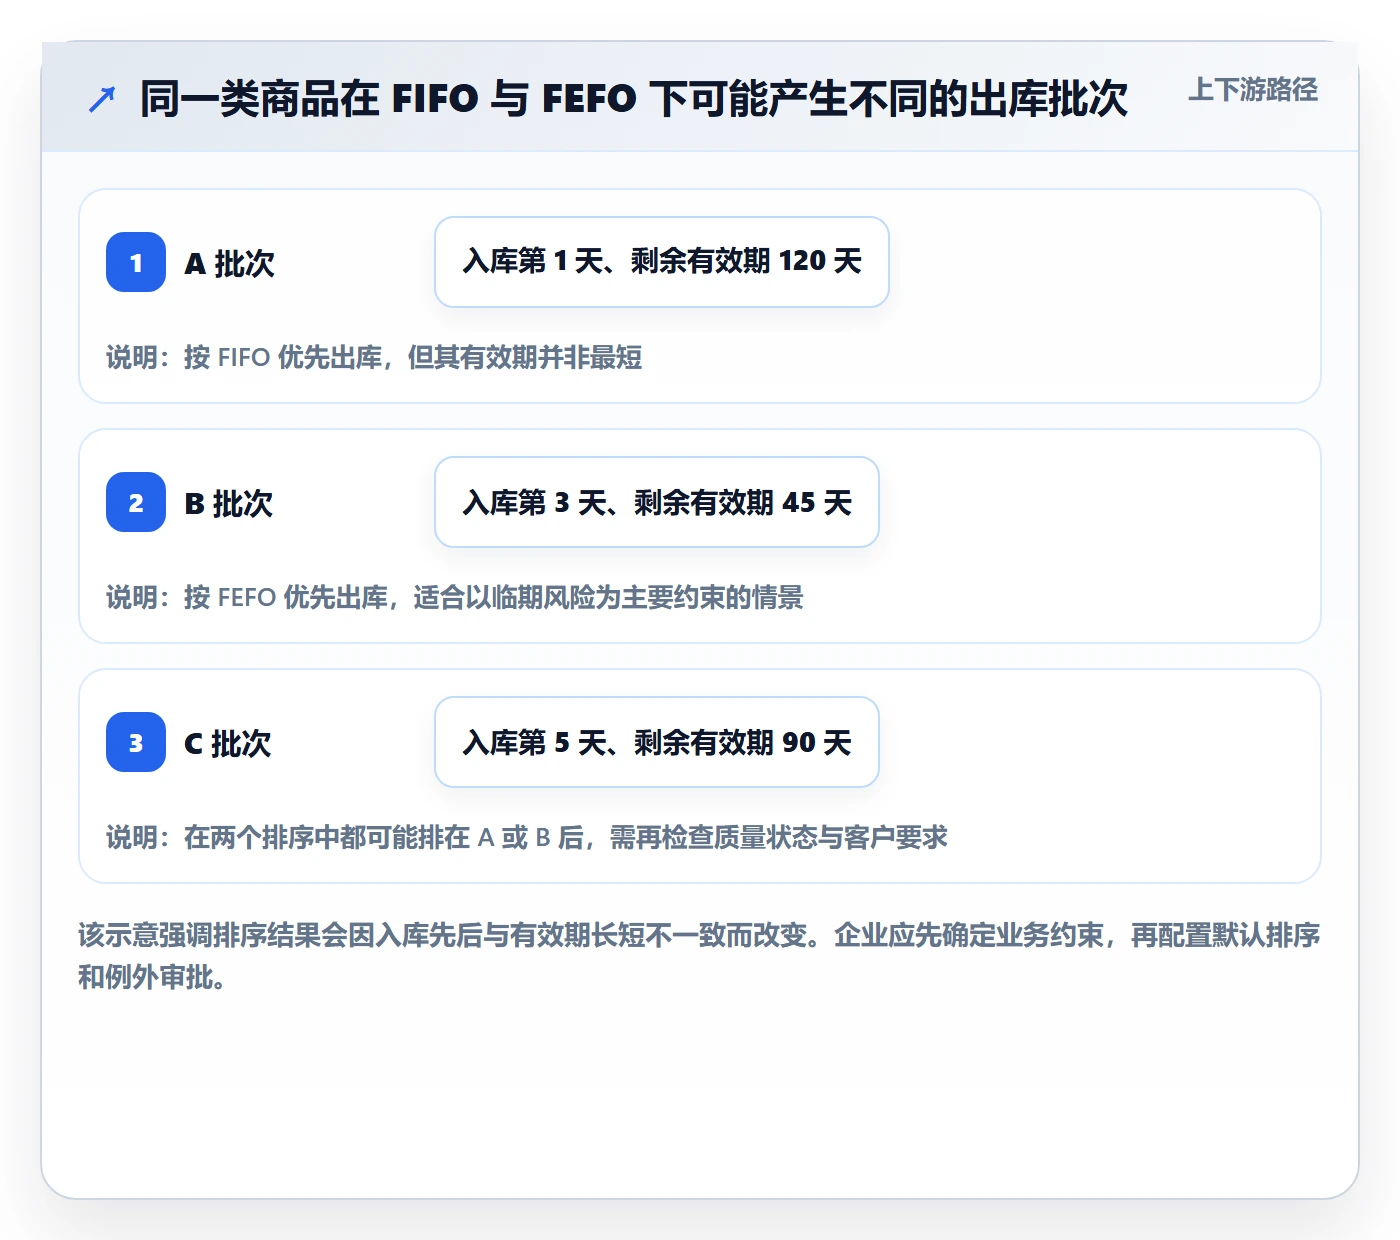
Task: Open the 上下游路径 label in the header
Action: (1253, 89)
